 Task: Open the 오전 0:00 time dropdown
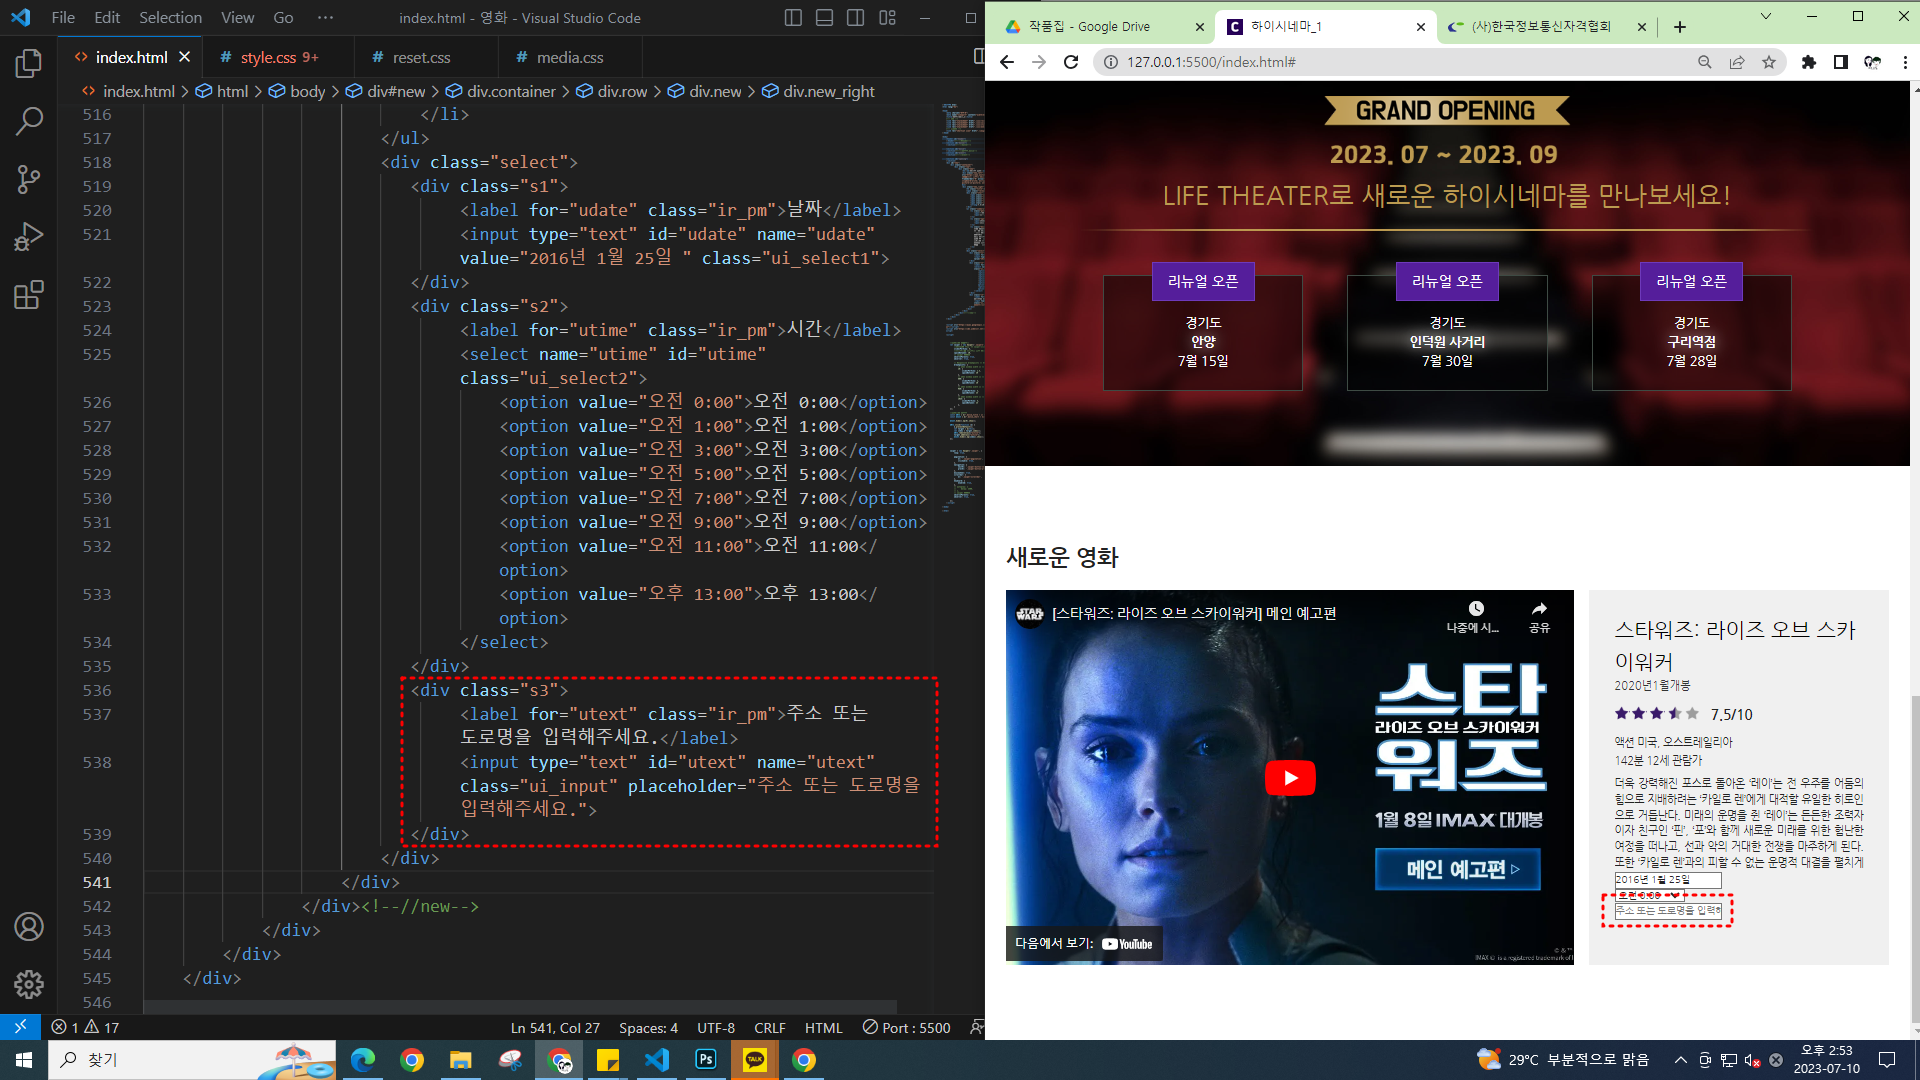coord(1650,895)
